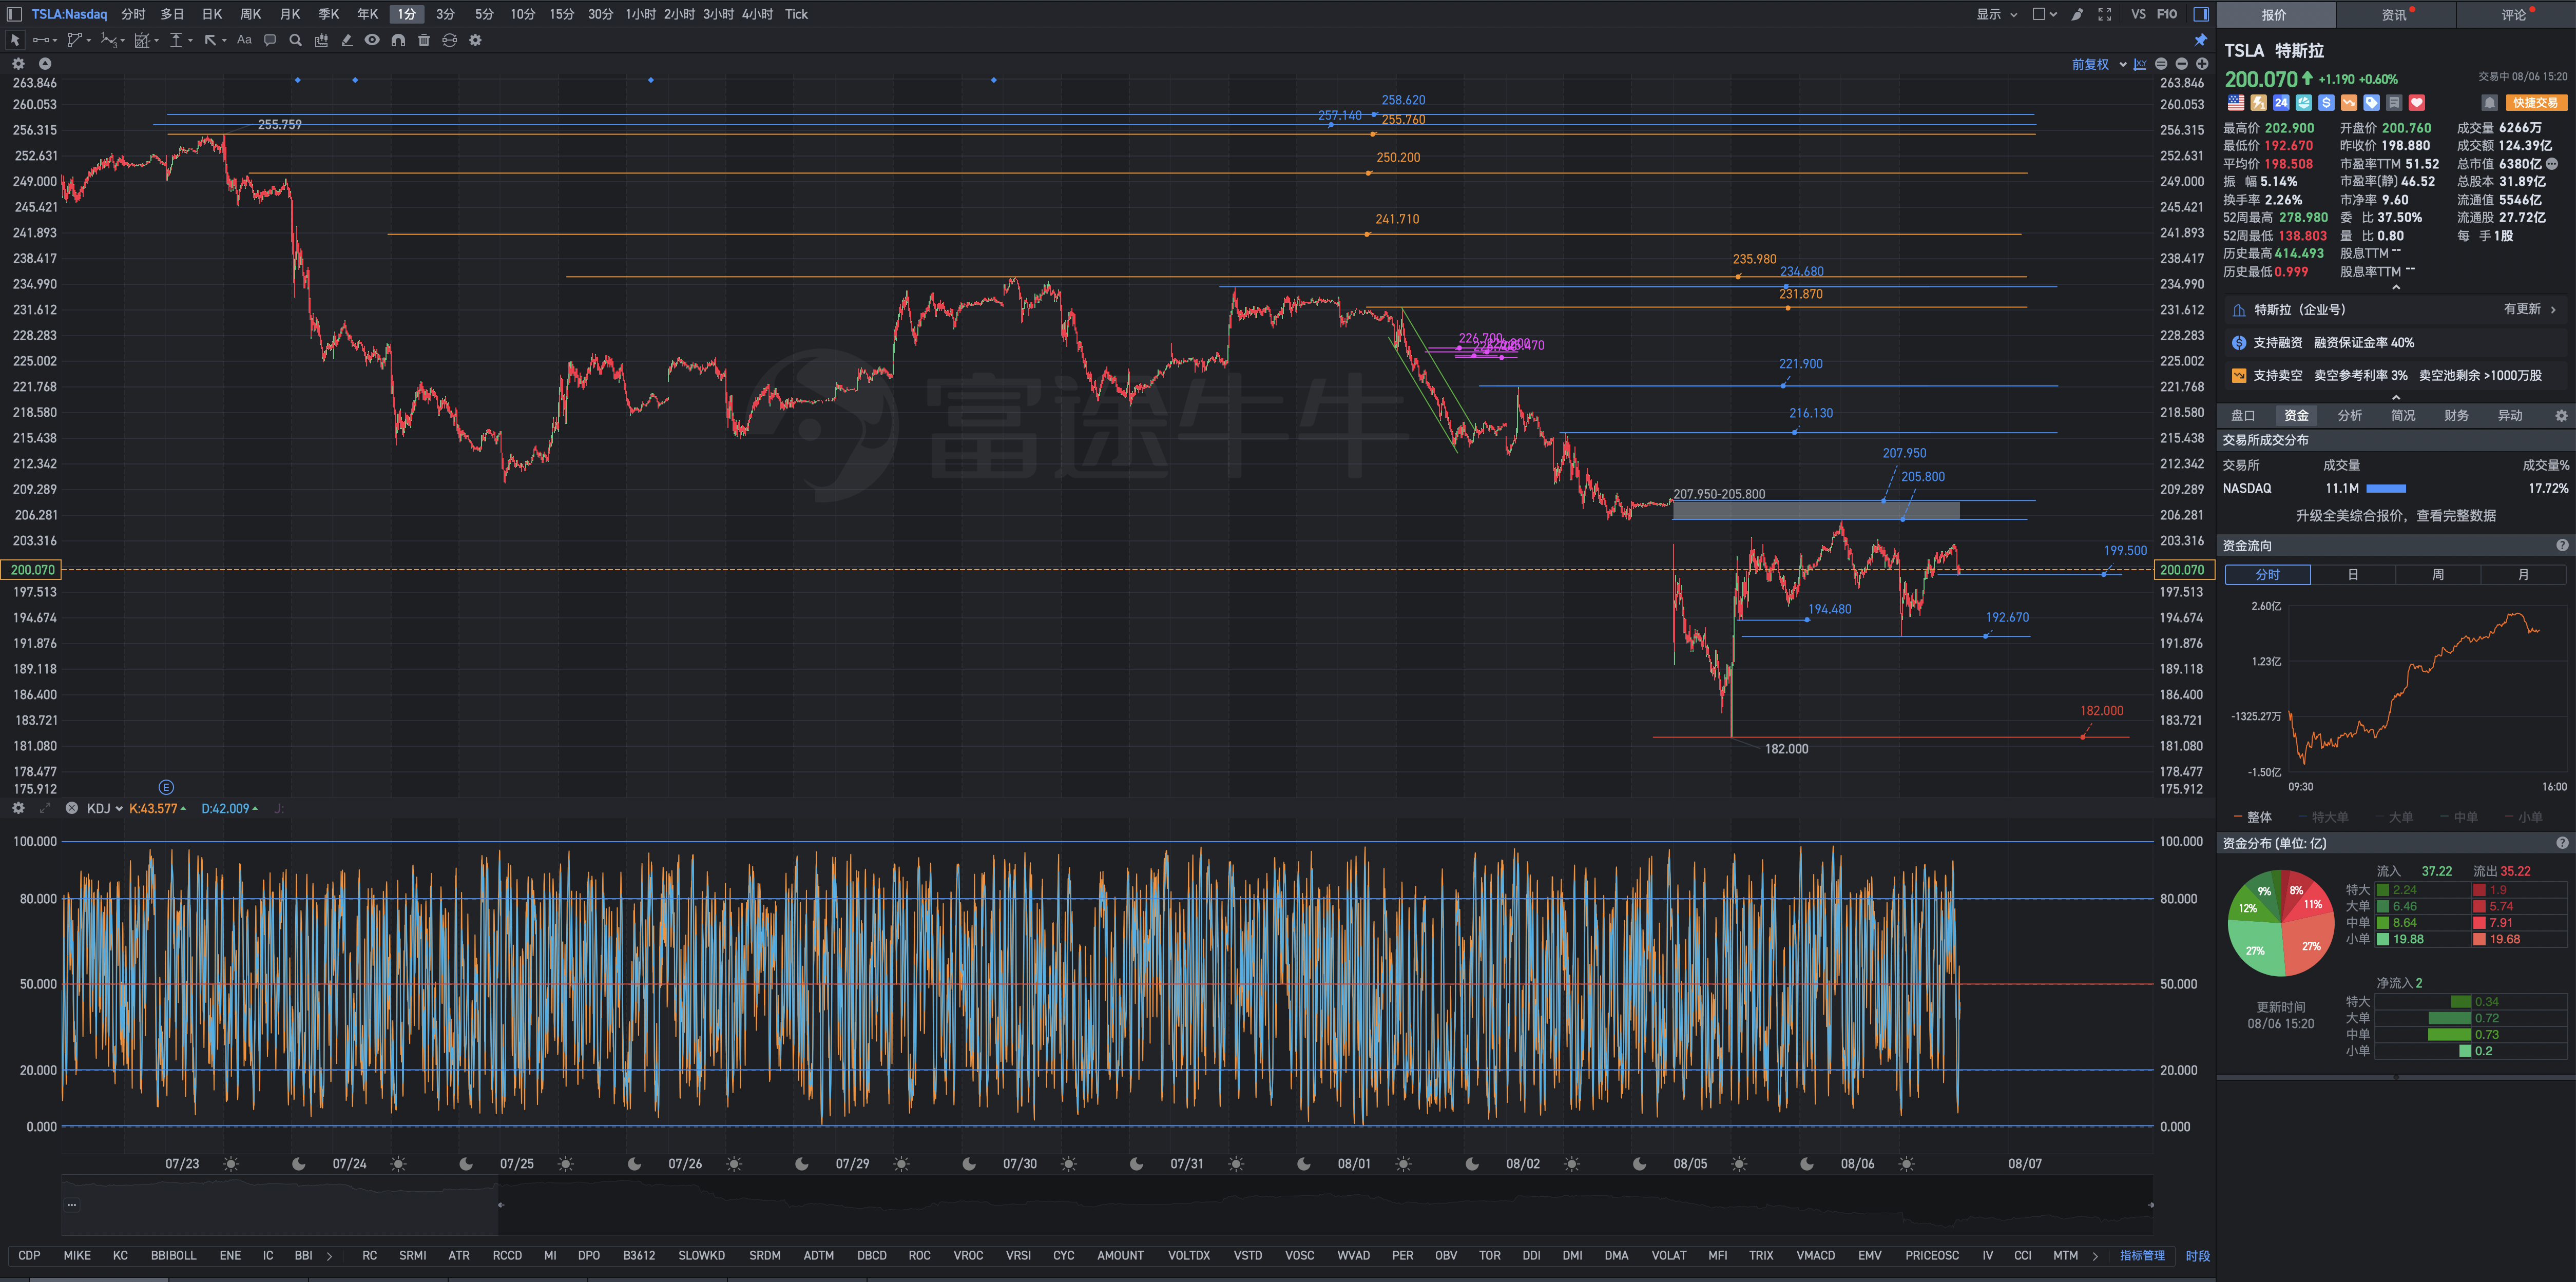Open the 前复权 adjustment dropdown

(x=2099, y=64)
